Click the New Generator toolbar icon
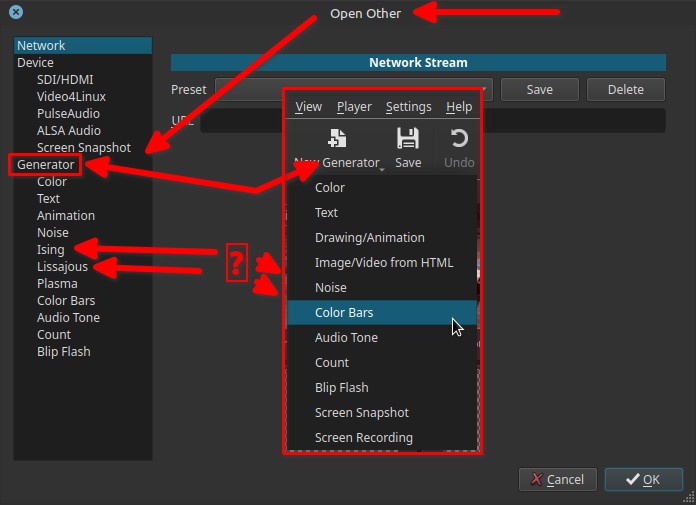The image size is (696, 505). (x=337, y=139)
